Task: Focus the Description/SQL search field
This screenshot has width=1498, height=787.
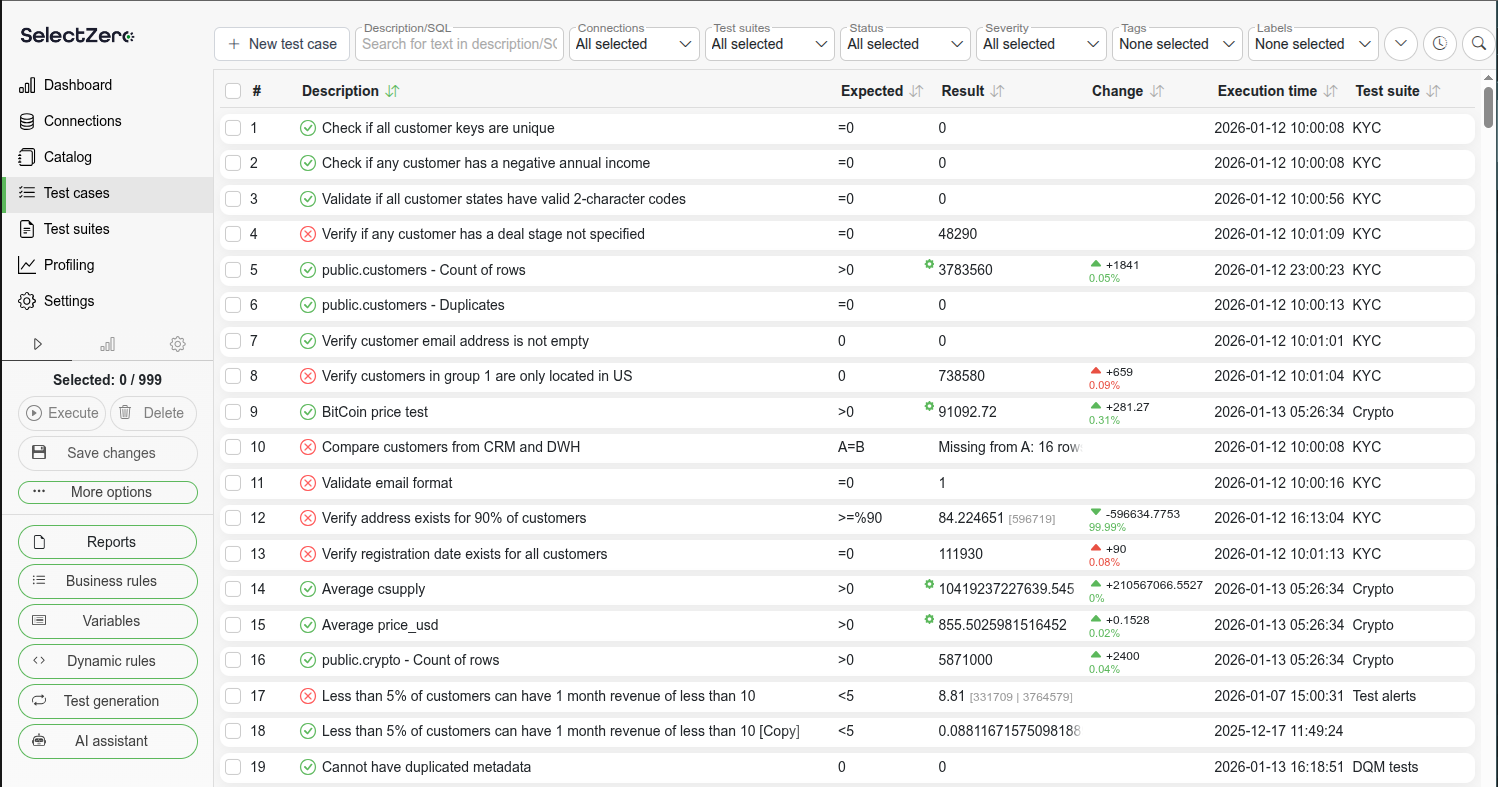Action: click(459, 44)
